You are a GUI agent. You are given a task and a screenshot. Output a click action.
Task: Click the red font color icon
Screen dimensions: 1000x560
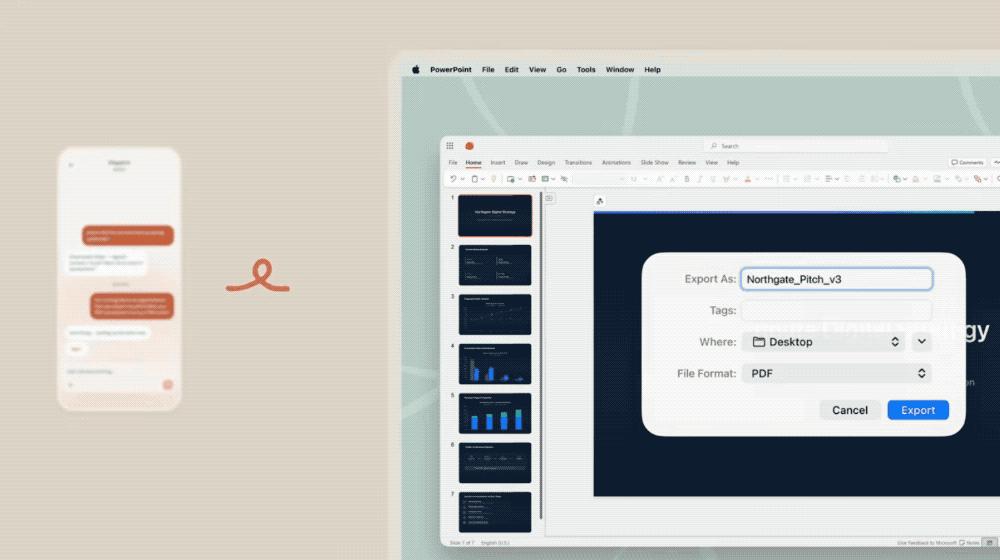[747, 179]
